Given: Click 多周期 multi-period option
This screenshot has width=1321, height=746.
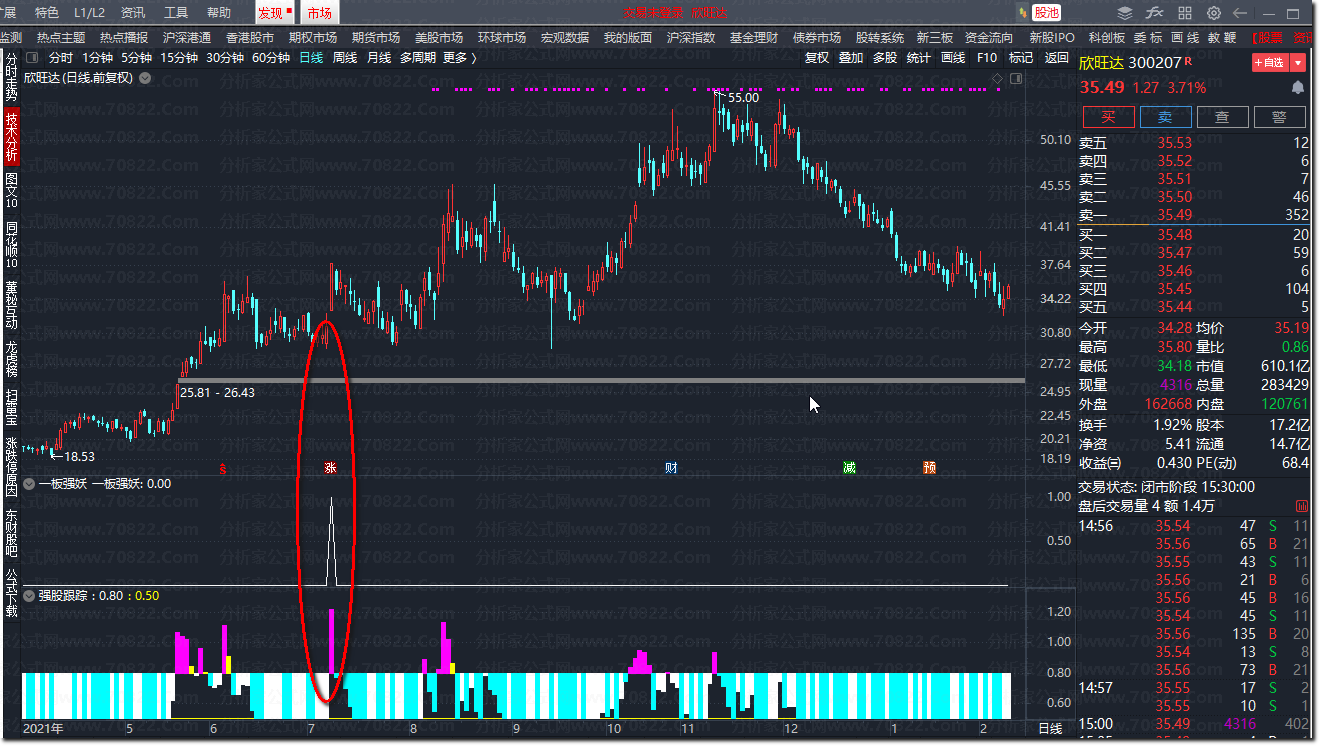Looking at the screenshot, I should tap(418, 58).
